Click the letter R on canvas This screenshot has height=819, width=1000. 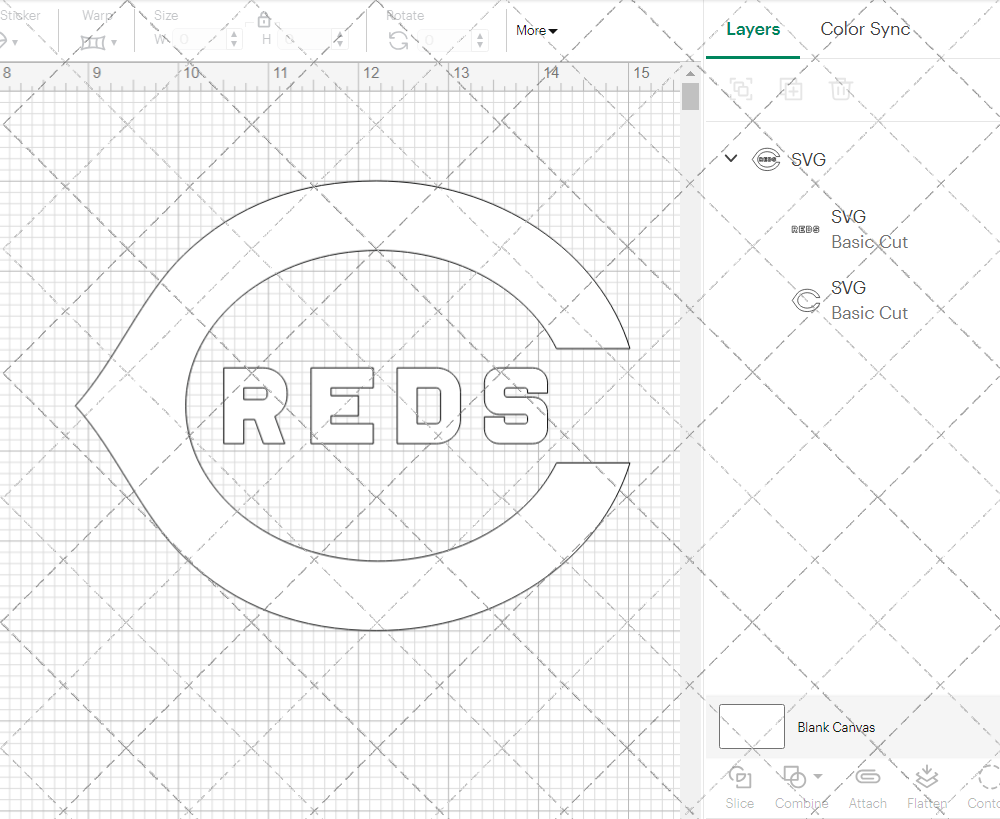[x=254, y=406]
